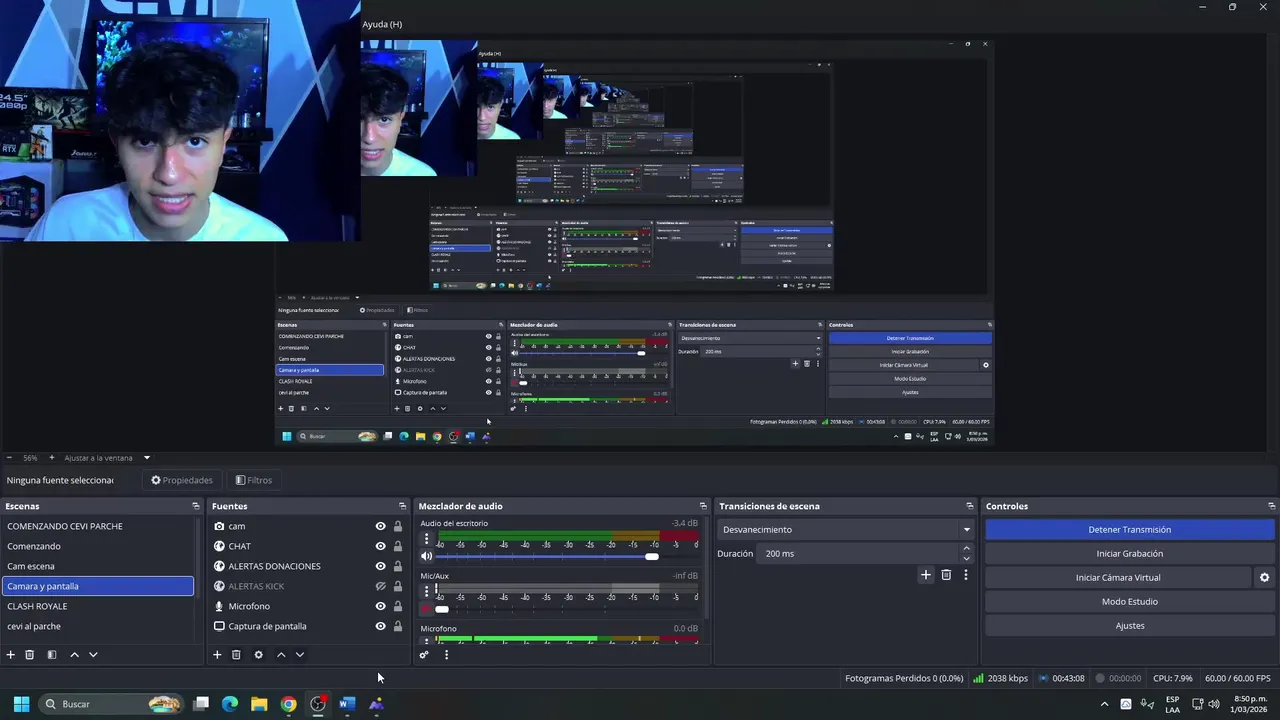
Task: Undock the Transiciones de escena panel
Action: (x=969, y=506)
